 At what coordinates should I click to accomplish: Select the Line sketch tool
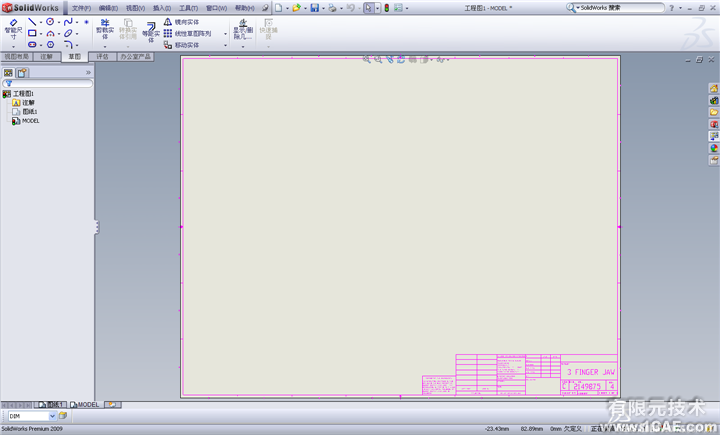click(x=32, y=22)
